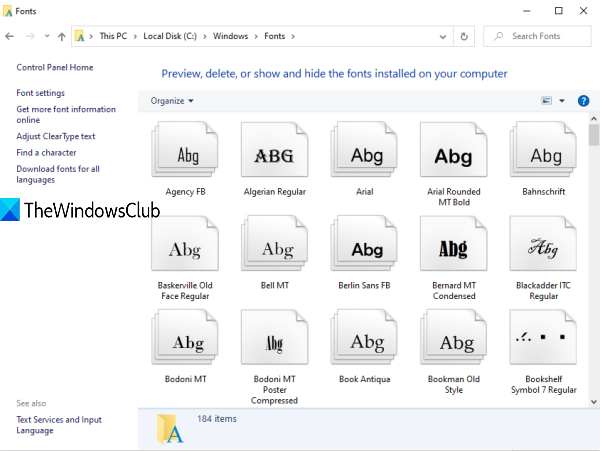Image resolution: width=600 pixels, height=451 pixels.
Task: Open Adjust ClearType text link
Action: coord(55,136)
